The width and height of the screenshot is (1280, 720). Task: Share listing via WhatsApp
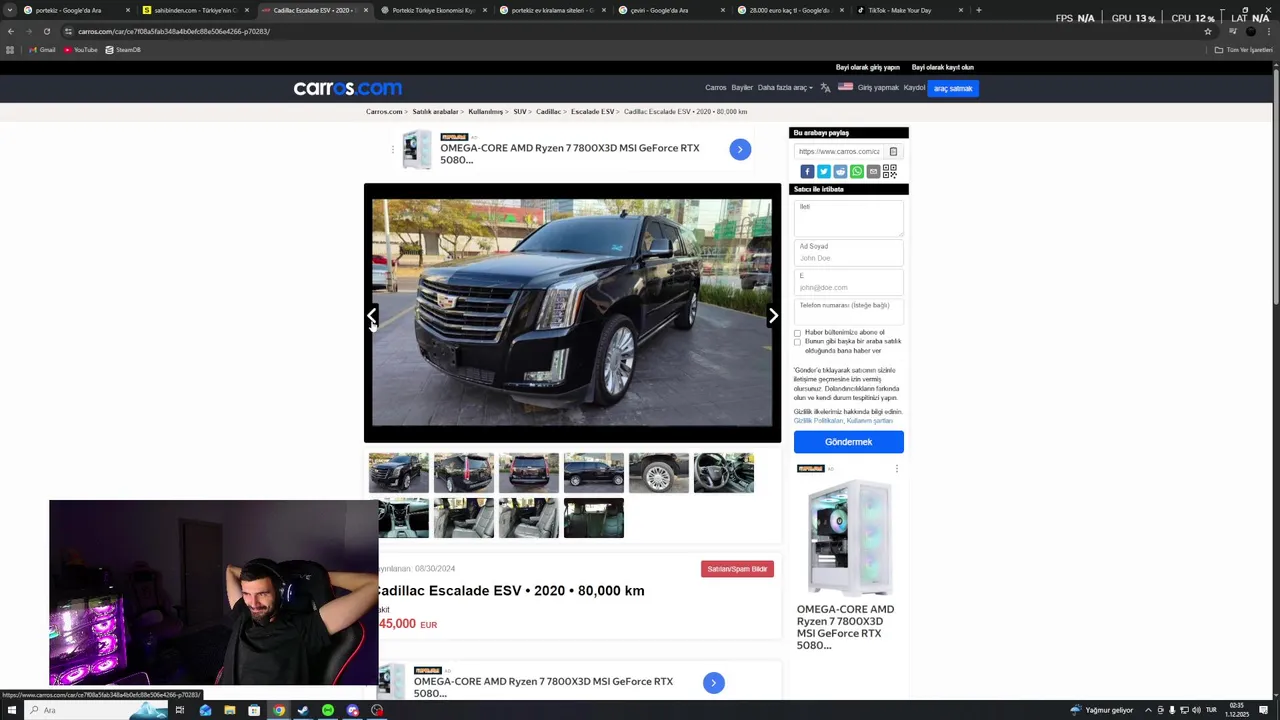coord(857,171)
